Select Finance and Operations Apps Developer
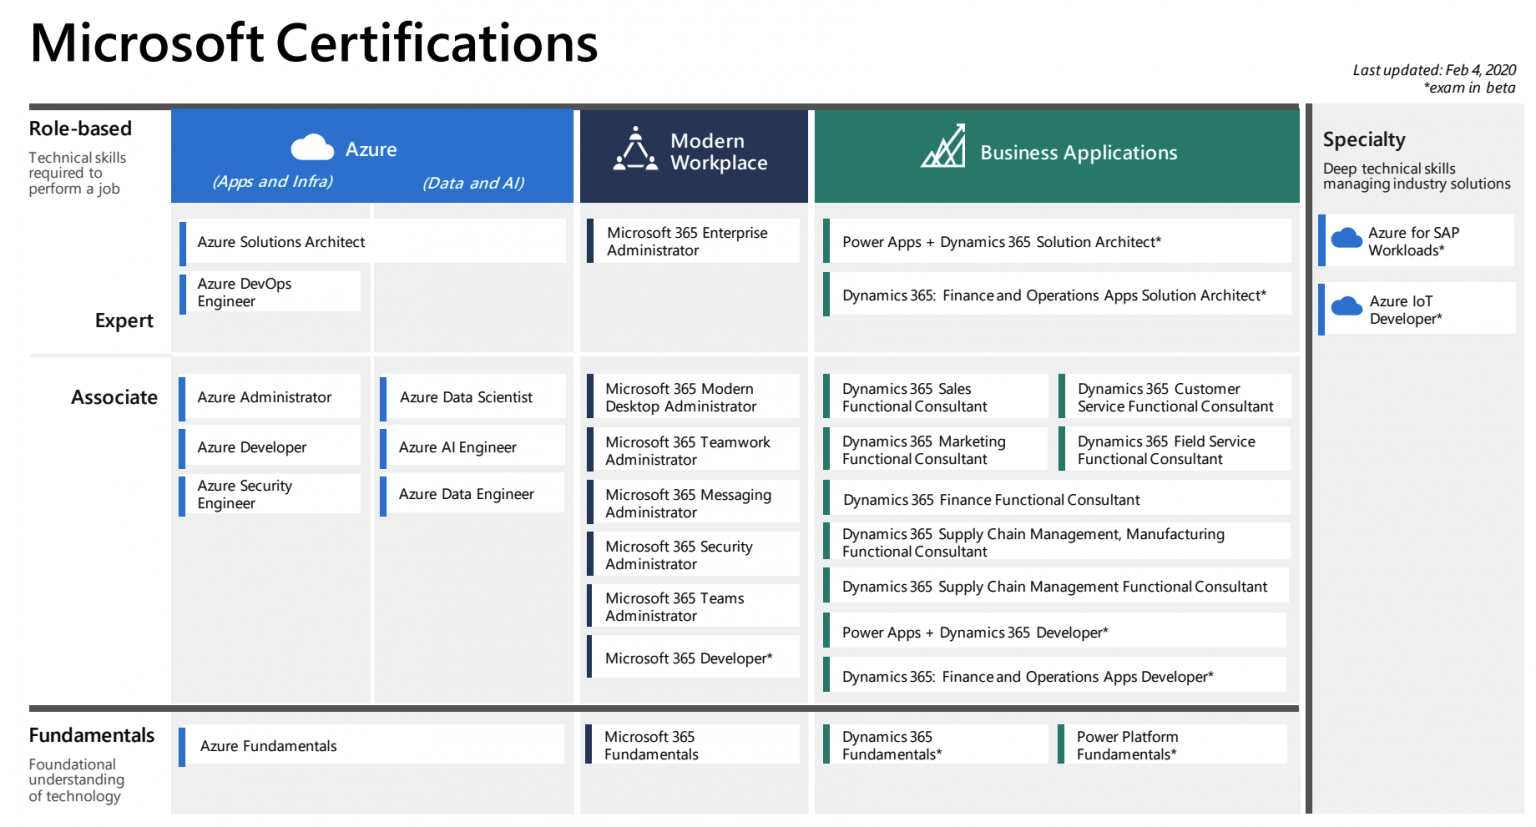This screenshot has height=827, width=1536. pos(1055,676)
